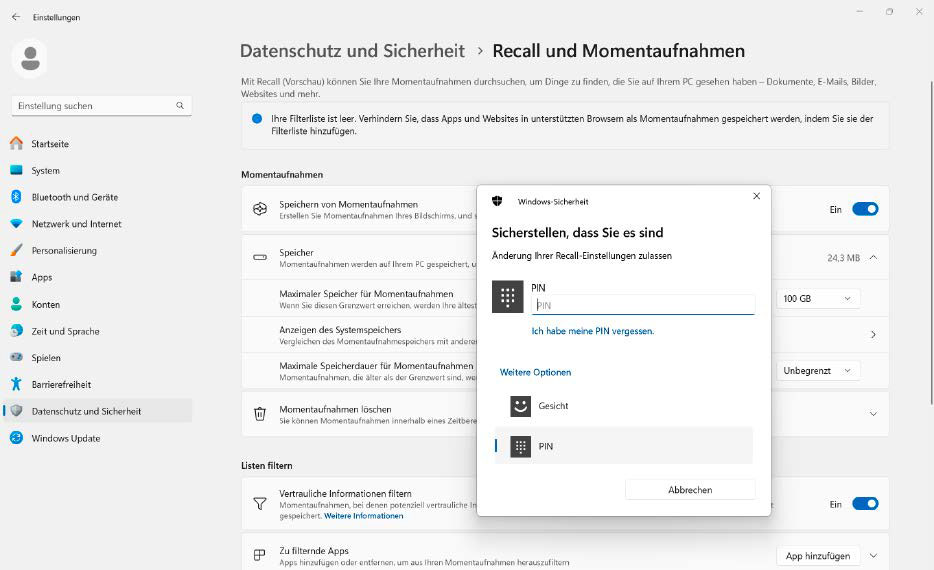Click the blue info dot in banner

tap(257, 119)
